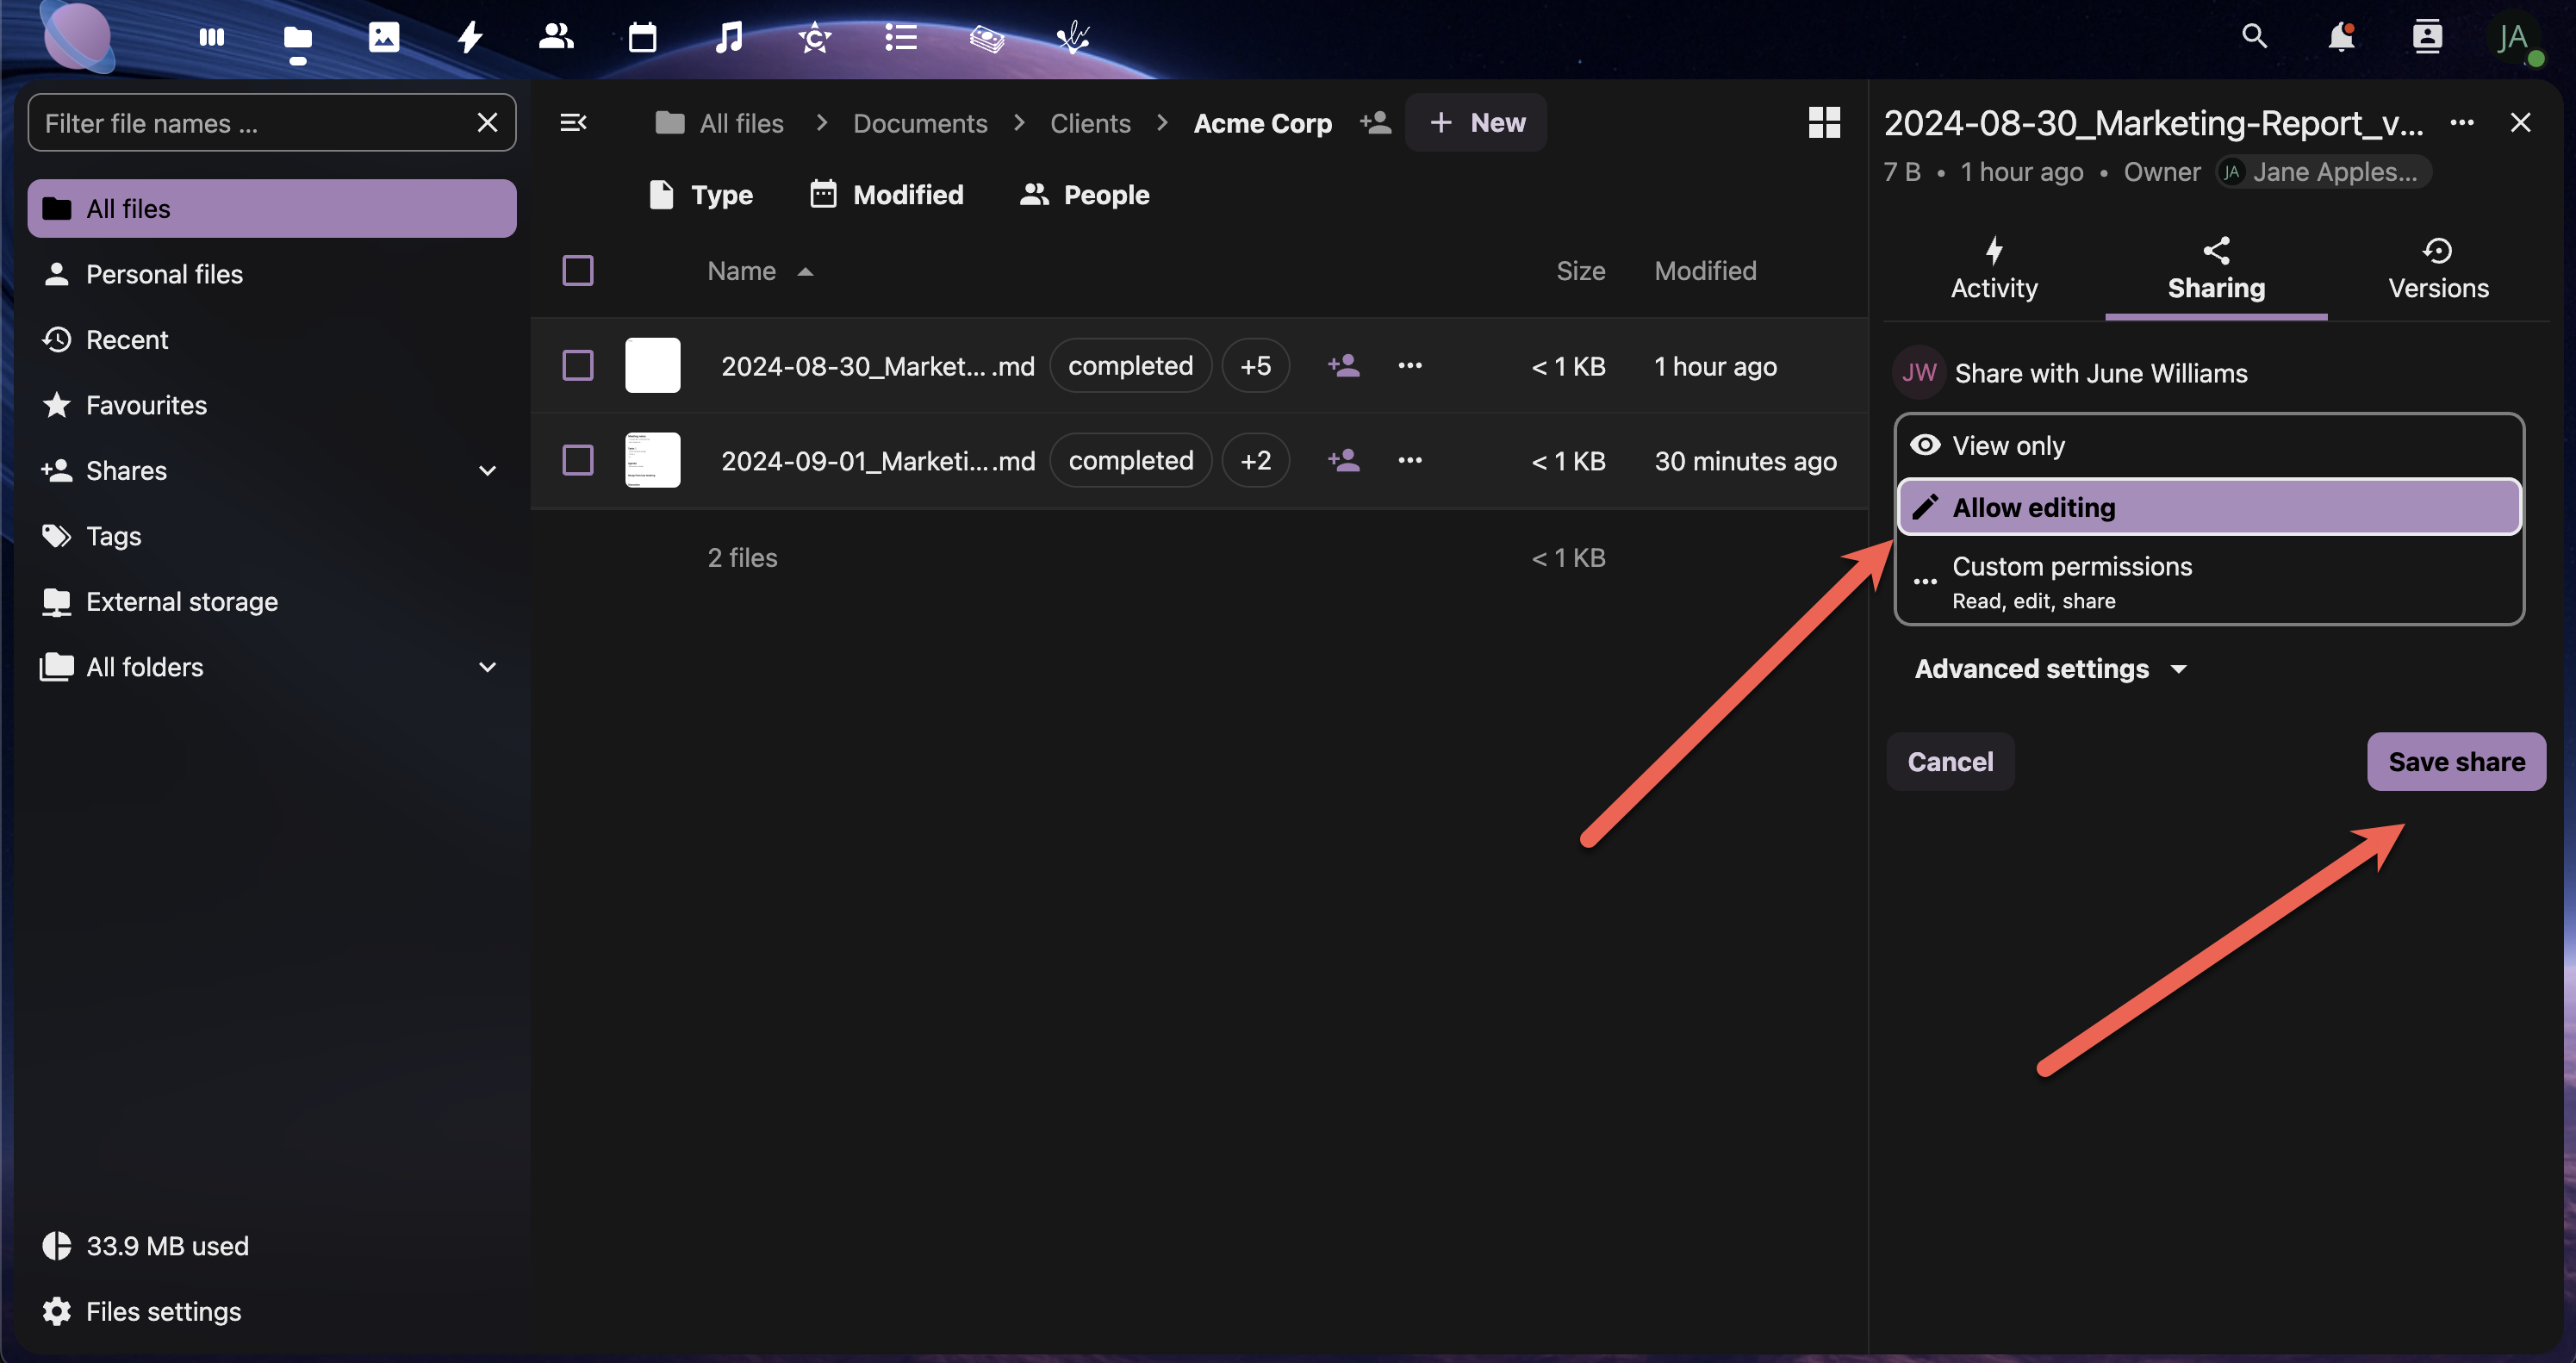Check the 2024-08-30 Marketing file checkbox
Screen dimensions: 2576x1363
click(x=578, y=366)
